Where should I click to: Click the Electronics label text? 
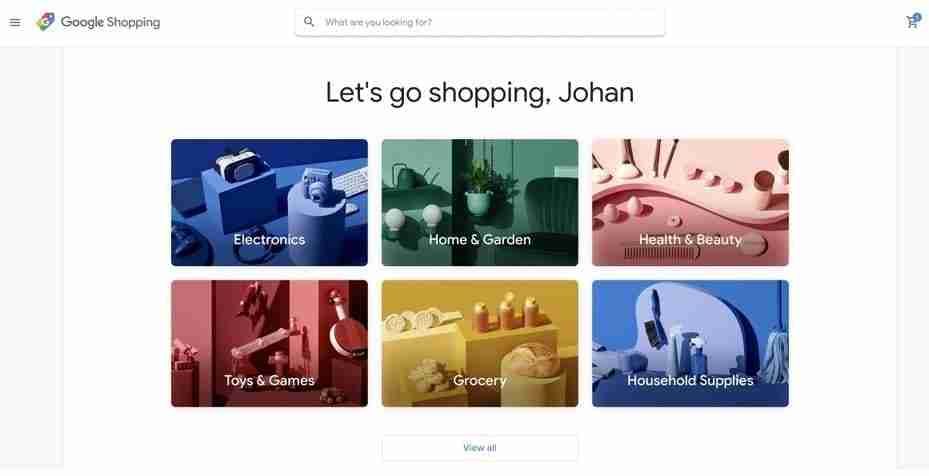tap(269, 239)
